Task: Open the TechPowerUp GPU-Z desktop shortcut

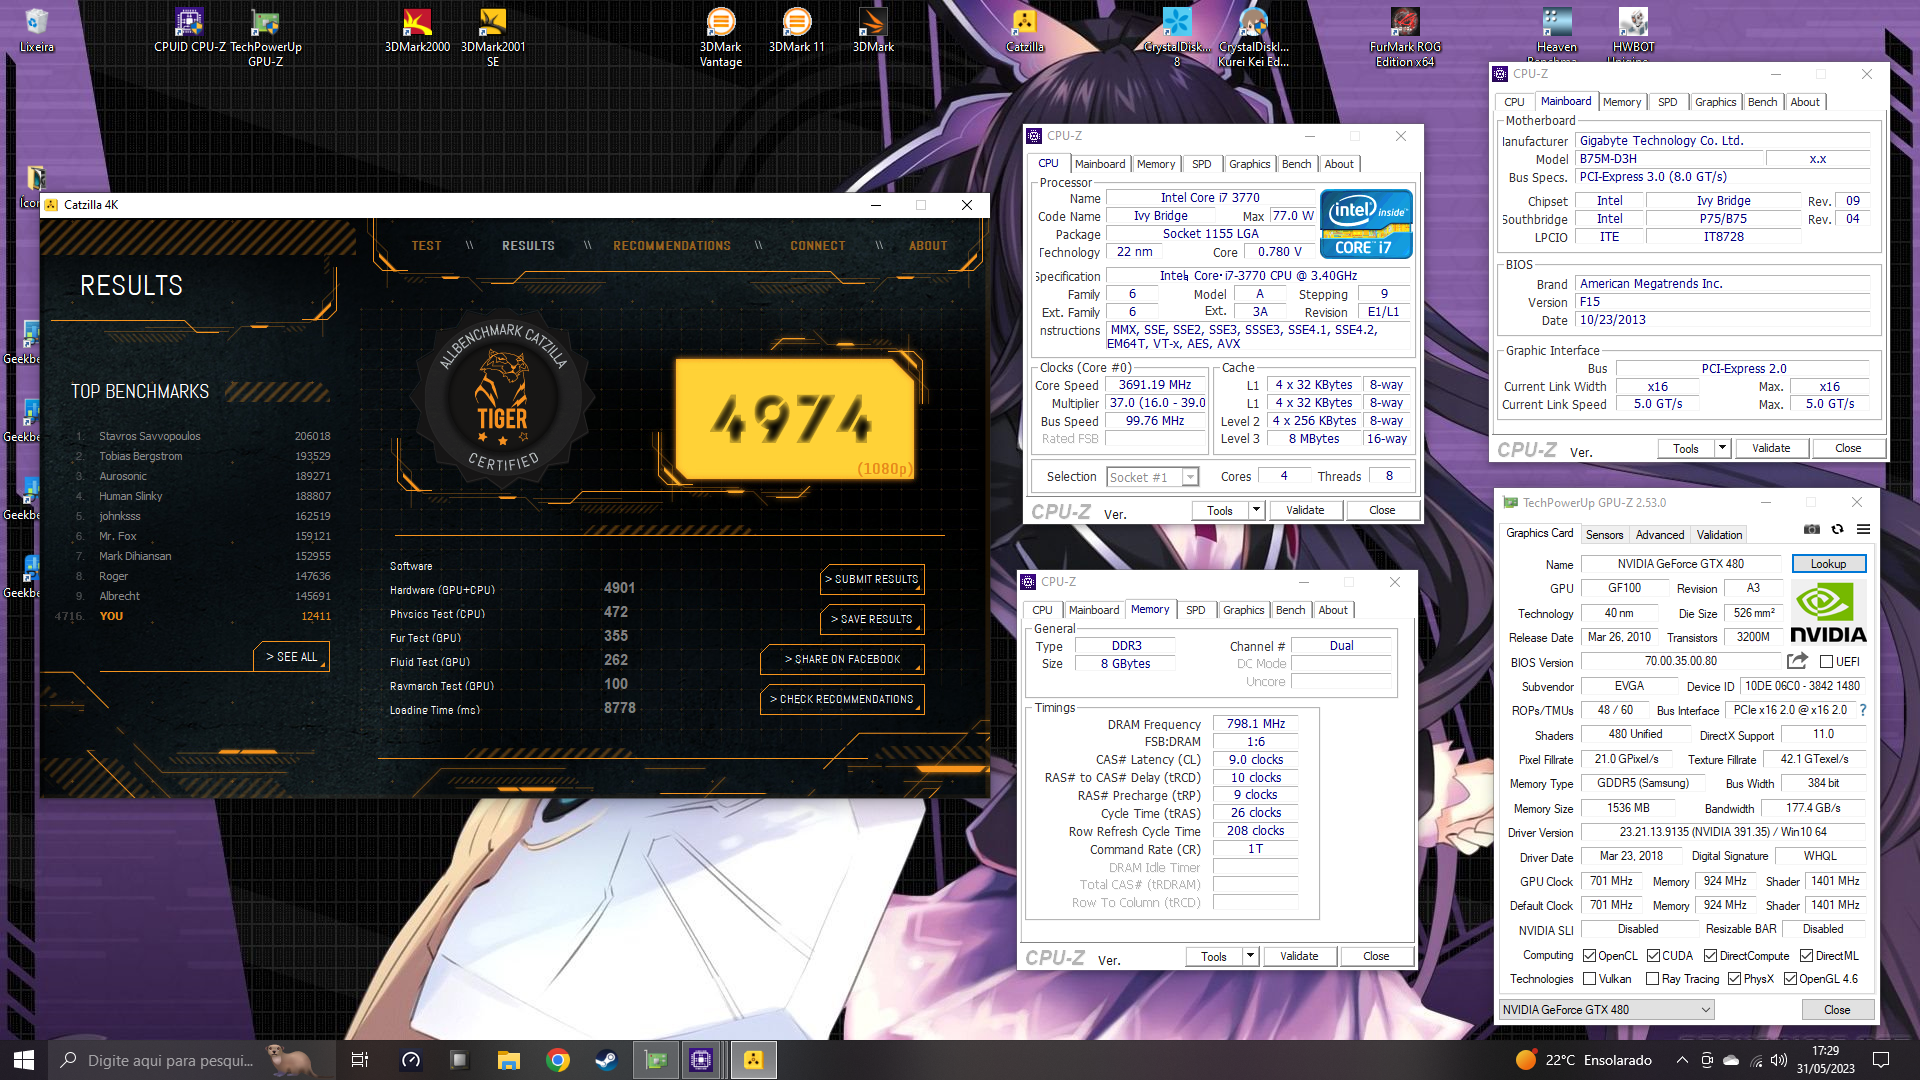Action: [265, 38]
